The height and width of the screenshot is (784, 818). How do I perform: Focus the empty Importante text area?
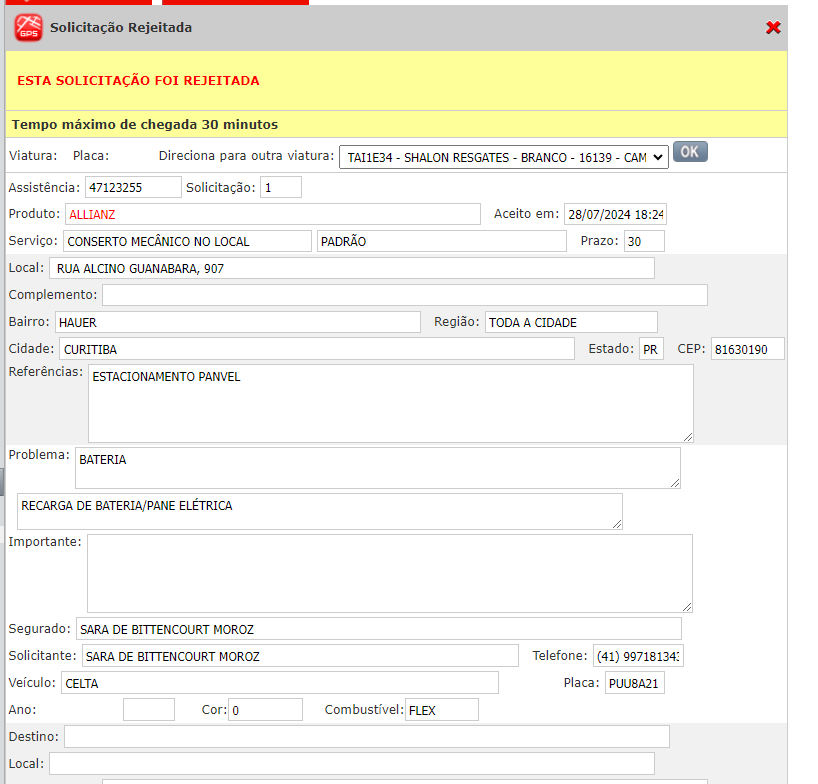click(389, 573)
